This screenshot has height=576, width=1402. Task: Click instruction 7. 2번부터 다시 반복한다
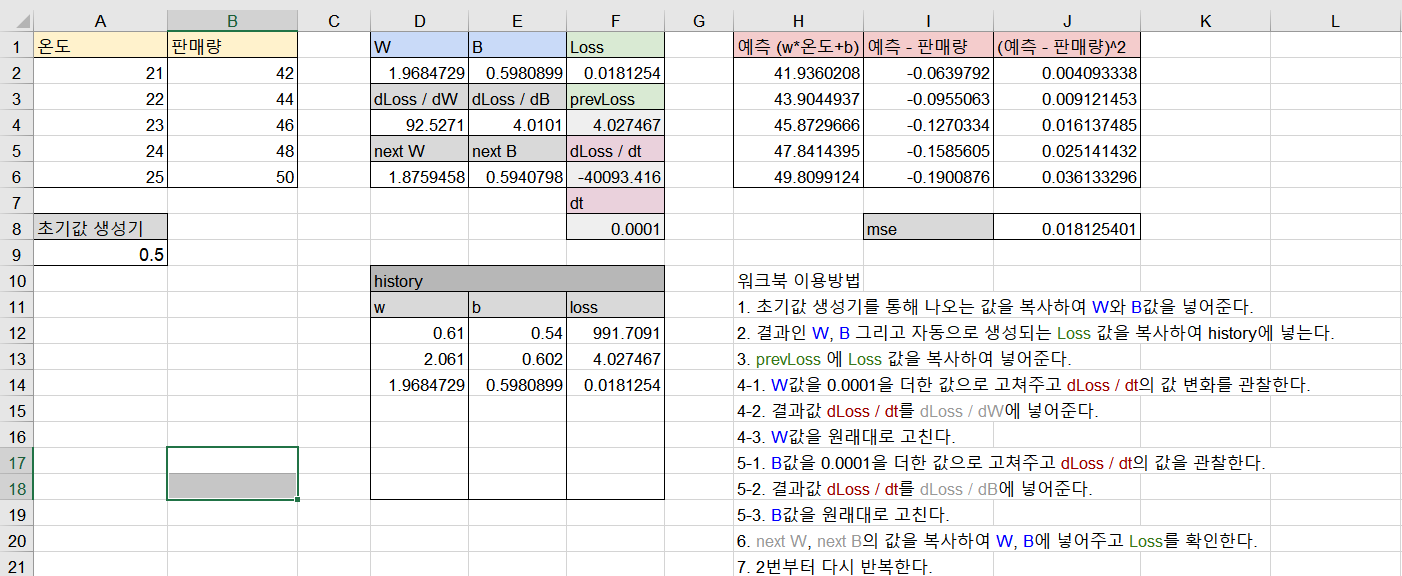click(x=833, y=566)
